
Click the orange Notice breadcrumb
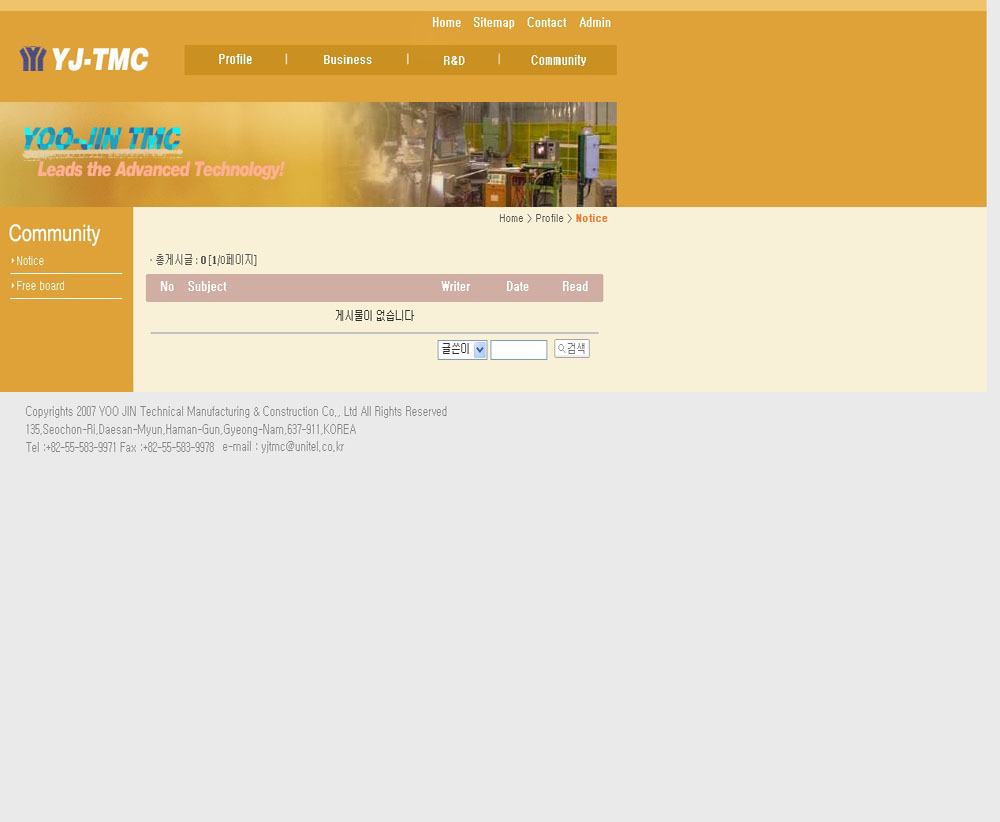591,219
